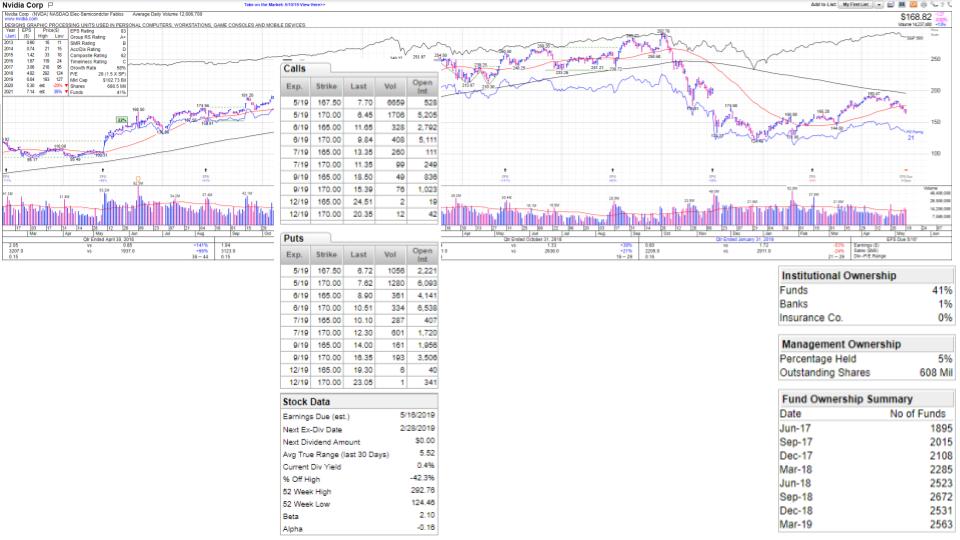The height and width of the screenshot is (540, 960).
Task: Select the call last price 7.70
Action: click(x=364, y=103)
